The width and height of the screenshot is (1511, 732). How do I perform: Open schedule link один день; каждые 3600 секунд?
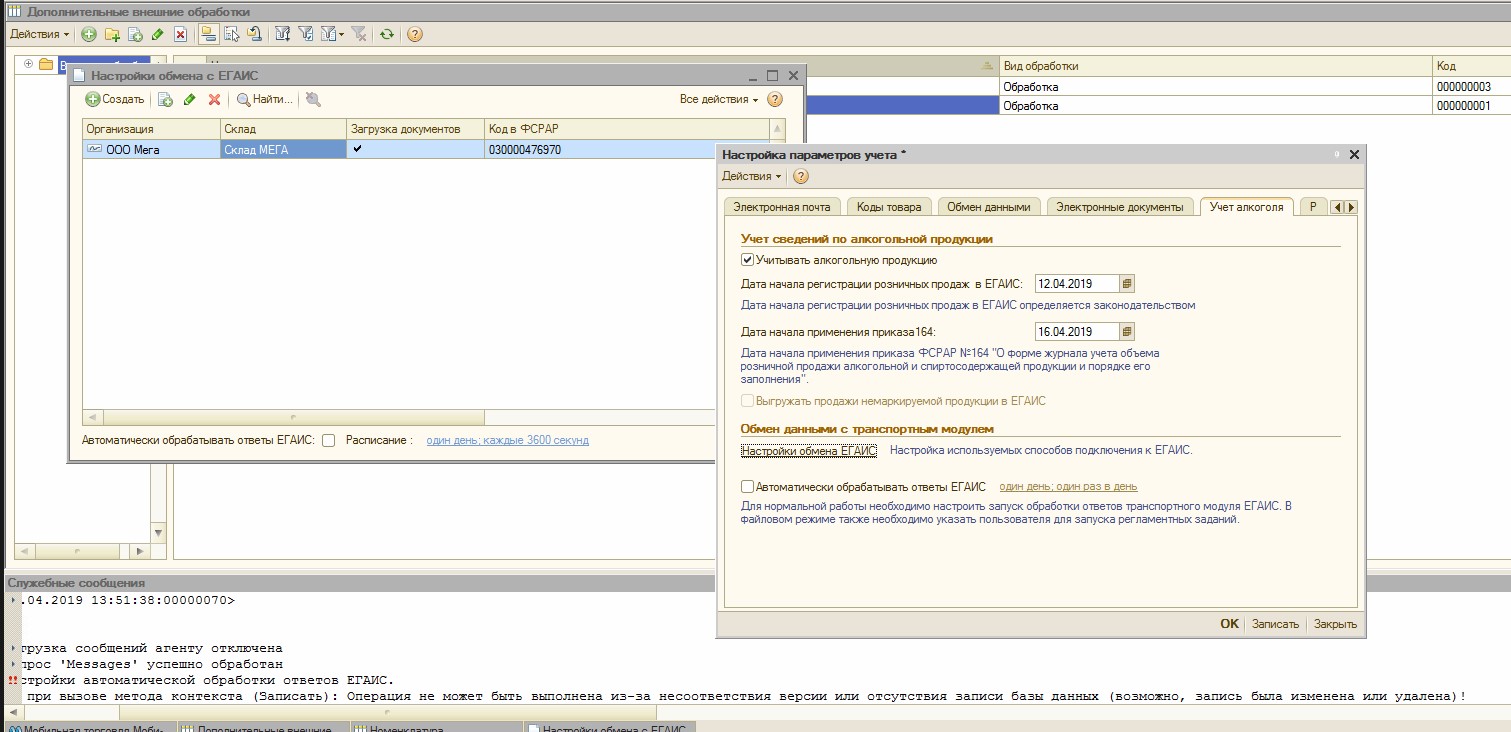pos(507,440)
